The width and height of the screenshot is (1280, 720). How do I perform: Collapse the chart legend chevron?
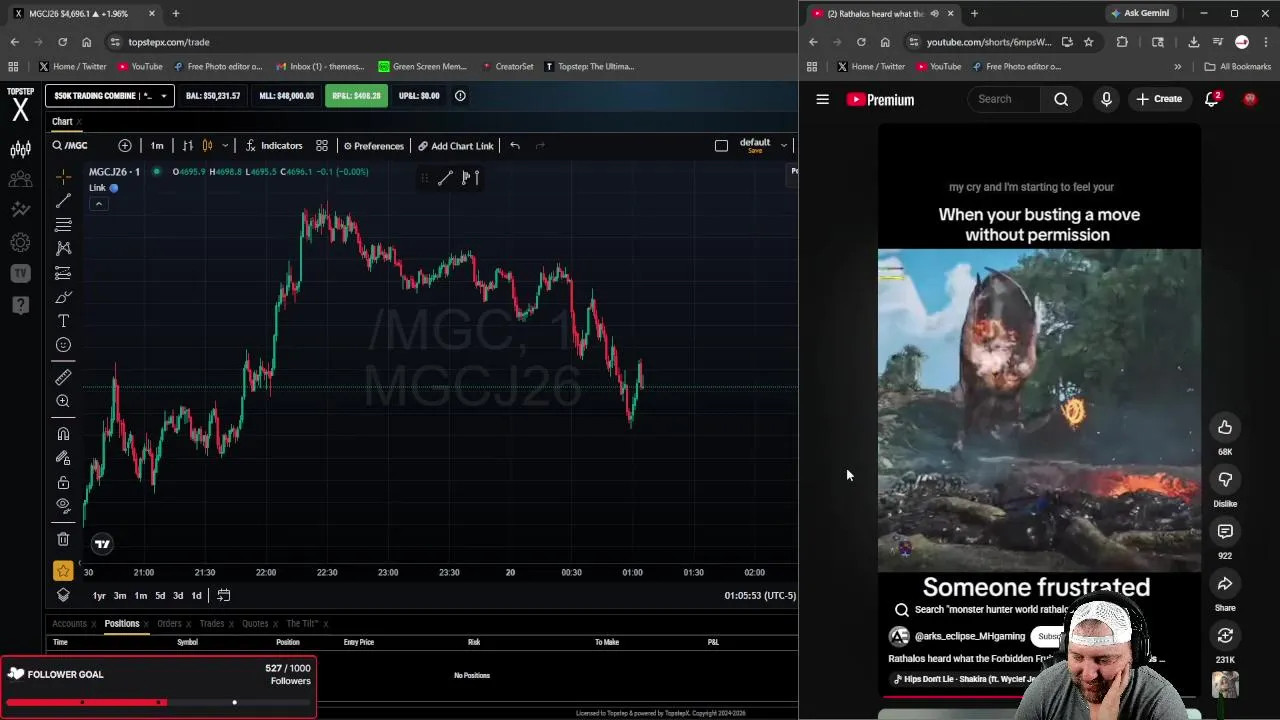pyautogui.click(x=98, y=204)
